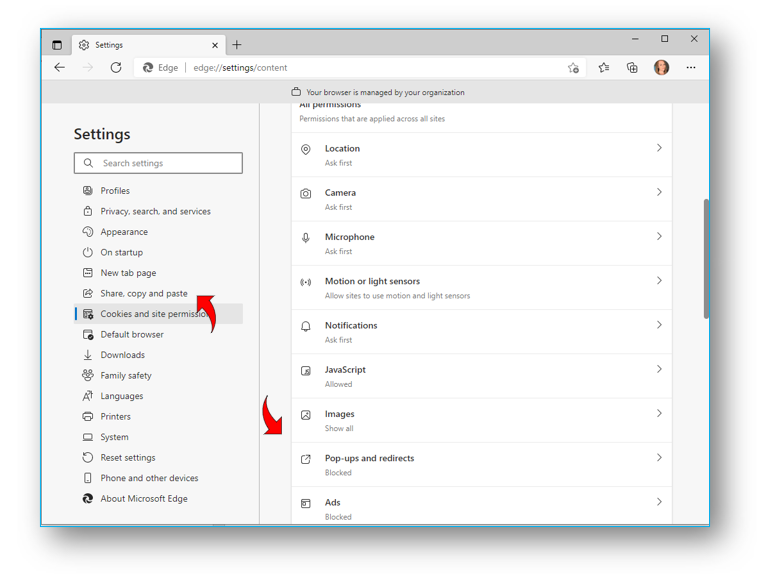Expand JavaScript permission chevron
Screen dimensions: 777x584
659,369
